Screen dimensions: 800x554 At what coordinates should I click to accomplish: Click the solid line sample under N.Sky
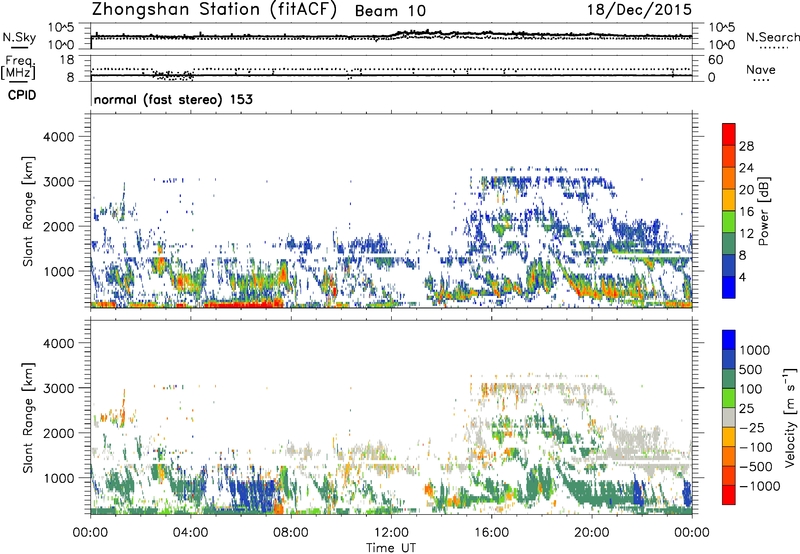click(19, 48)
